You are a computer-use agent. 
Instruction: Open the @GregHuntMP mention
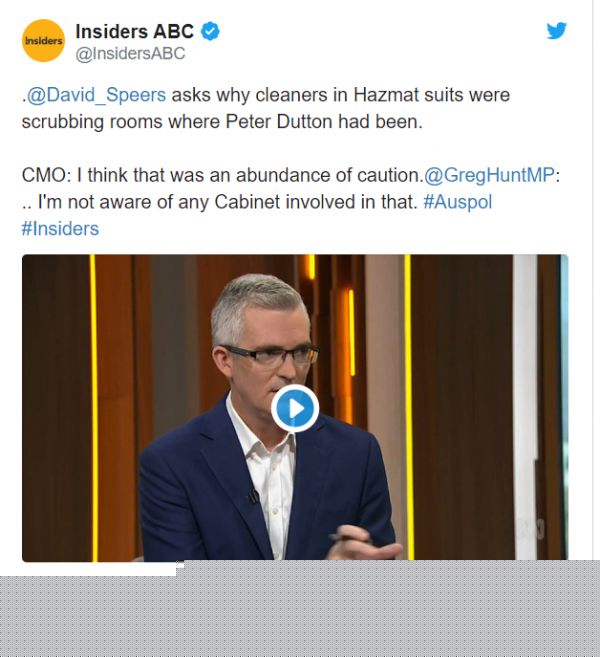(x=489, y=175)
